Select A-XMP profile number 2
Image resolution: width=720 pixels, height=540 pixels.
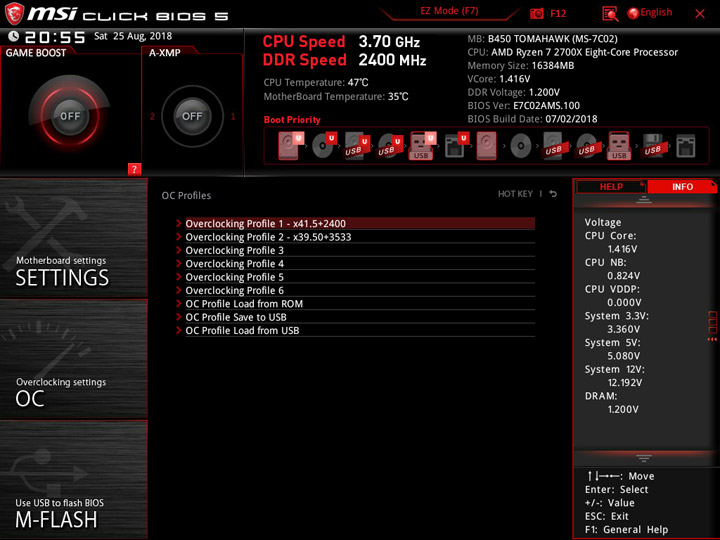coord(152,116)
